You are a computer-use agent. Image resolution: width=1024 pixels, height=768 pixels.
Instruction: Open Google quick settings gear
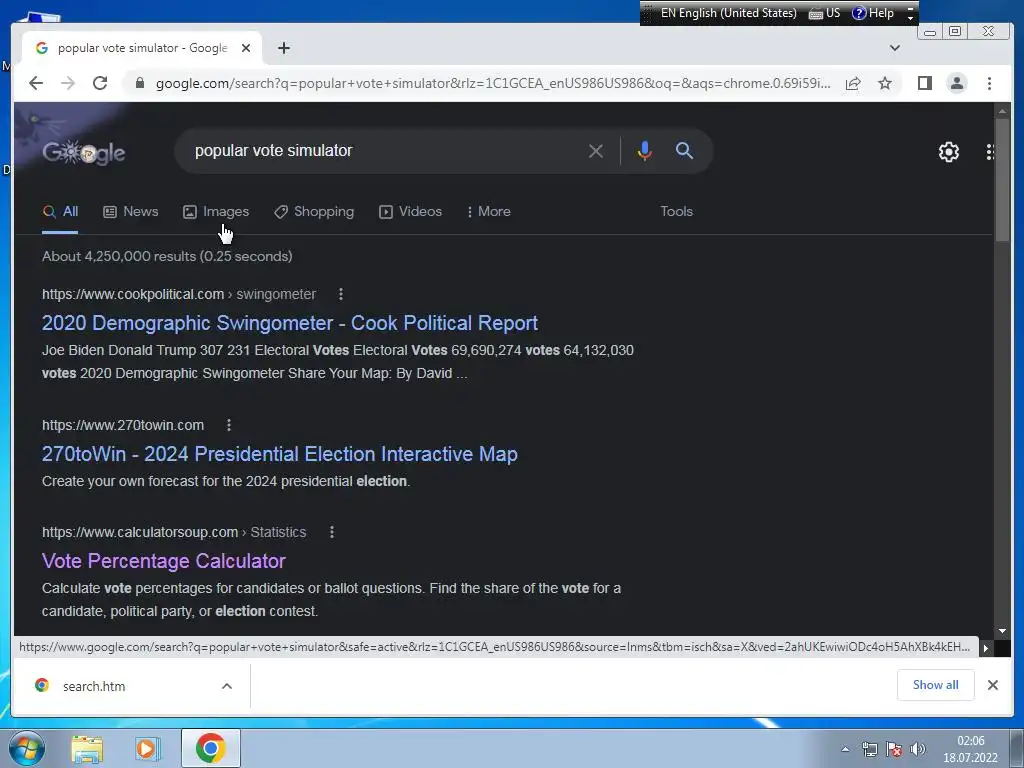pyautogui.click(x=948, y=152)
